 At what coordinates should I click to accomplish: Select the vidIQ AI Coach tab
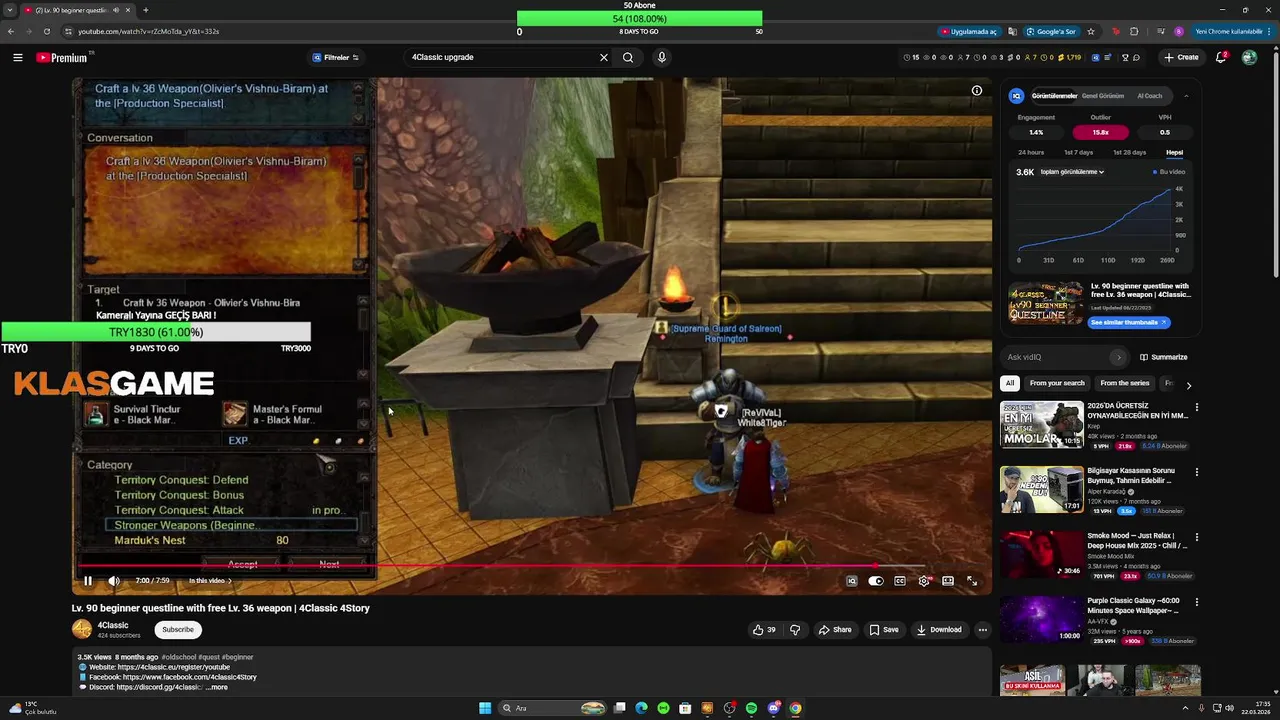1150,96
